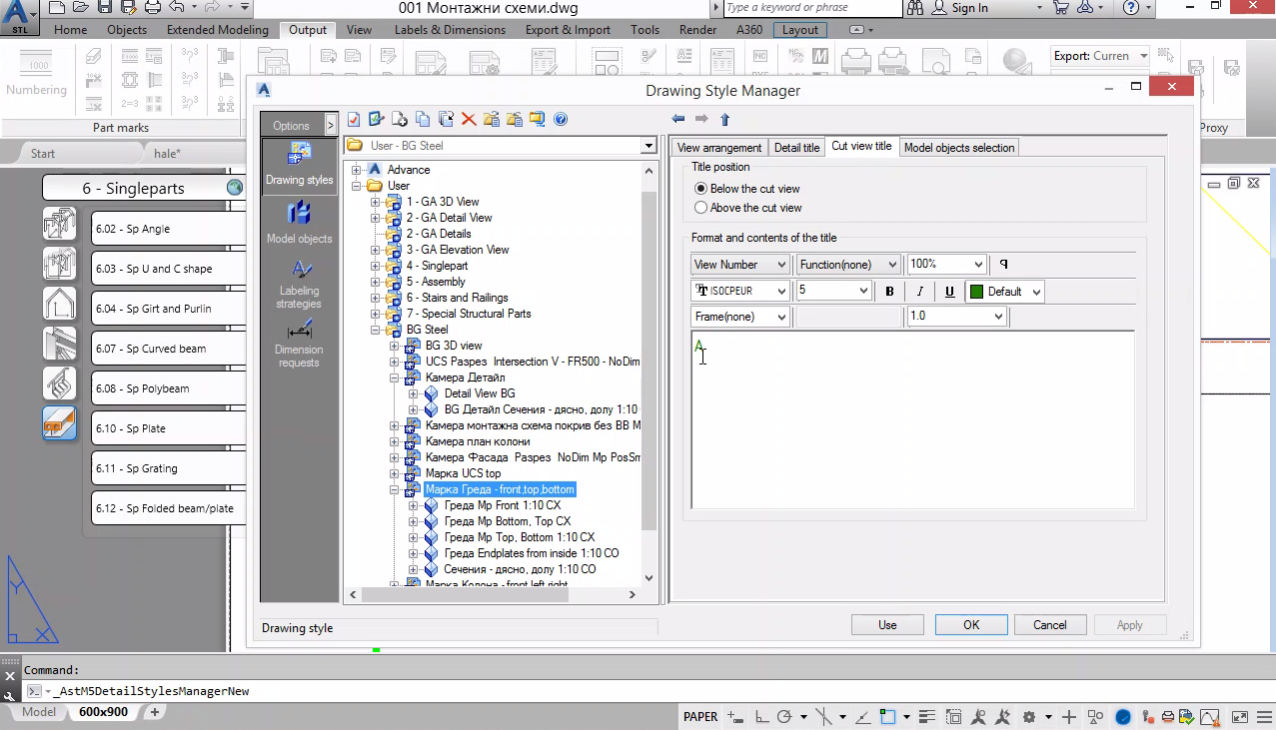The height and width of the screenshot is (730, 1276).
Task: Select Греда Mp Front 1:10 CX tree item
Action: (x=502, y=506)
